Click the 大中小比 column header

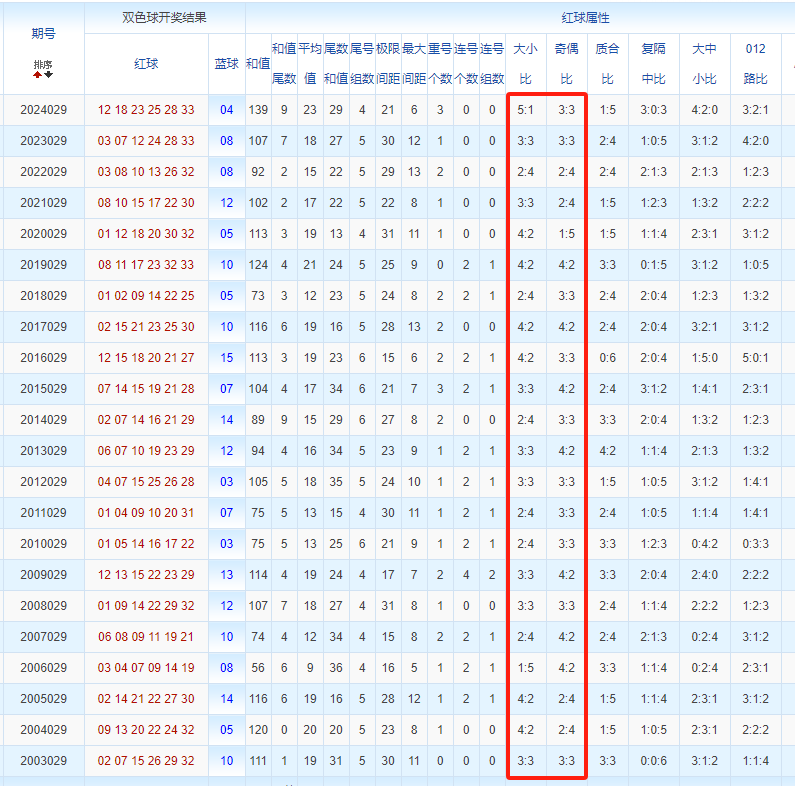click(x=705, y=63)
